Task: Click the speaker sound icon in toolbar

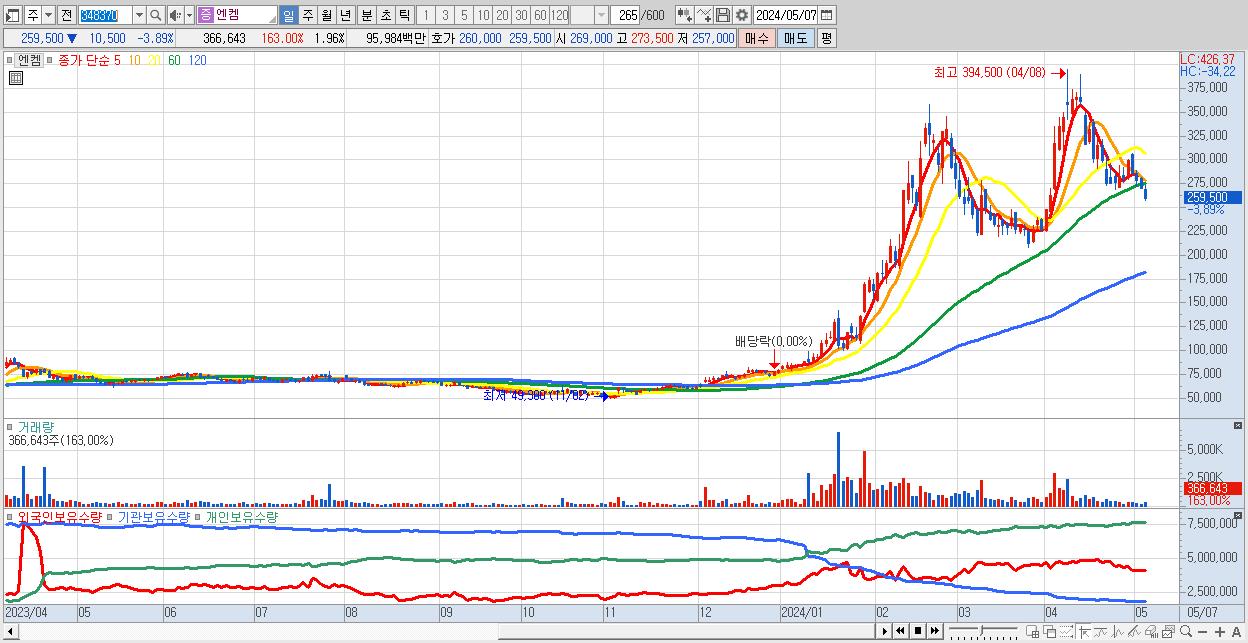Action: click(176, 15)
